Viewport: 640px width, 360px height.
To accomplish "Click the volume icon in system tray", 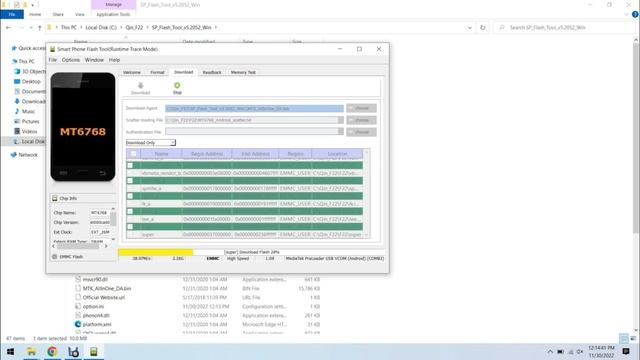I will [580, 351].
